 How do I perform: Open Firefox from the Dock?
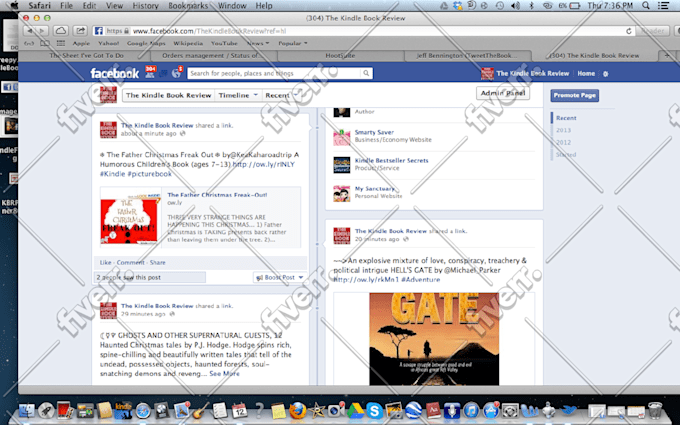coord(298,410)
